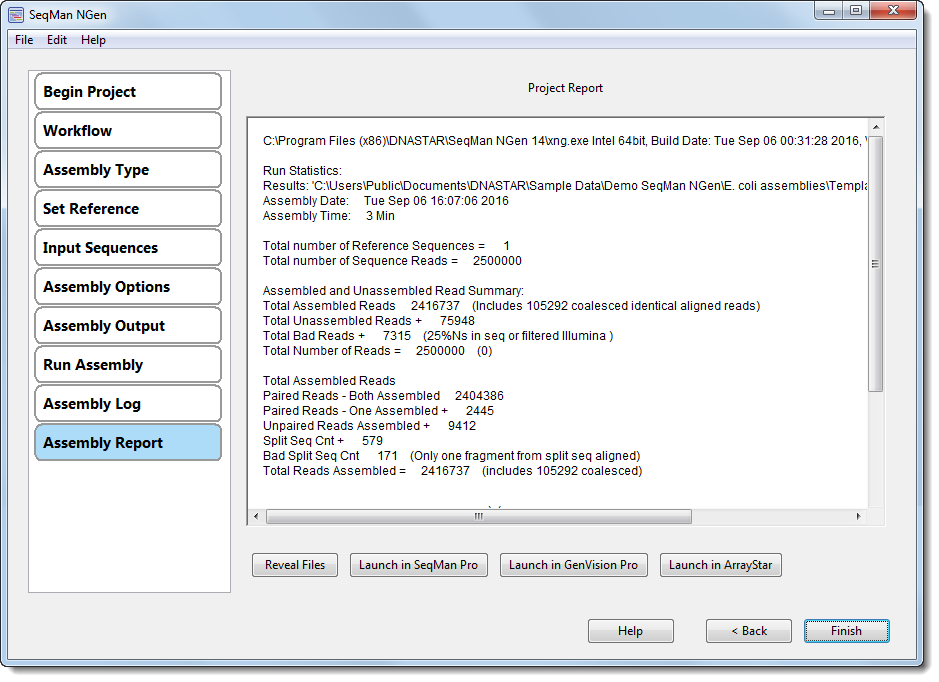The height and width of the screenshot is (682, 939).
Task: Click the 'Total Bad Reads + 7315' line
Action: pos(438,335)
